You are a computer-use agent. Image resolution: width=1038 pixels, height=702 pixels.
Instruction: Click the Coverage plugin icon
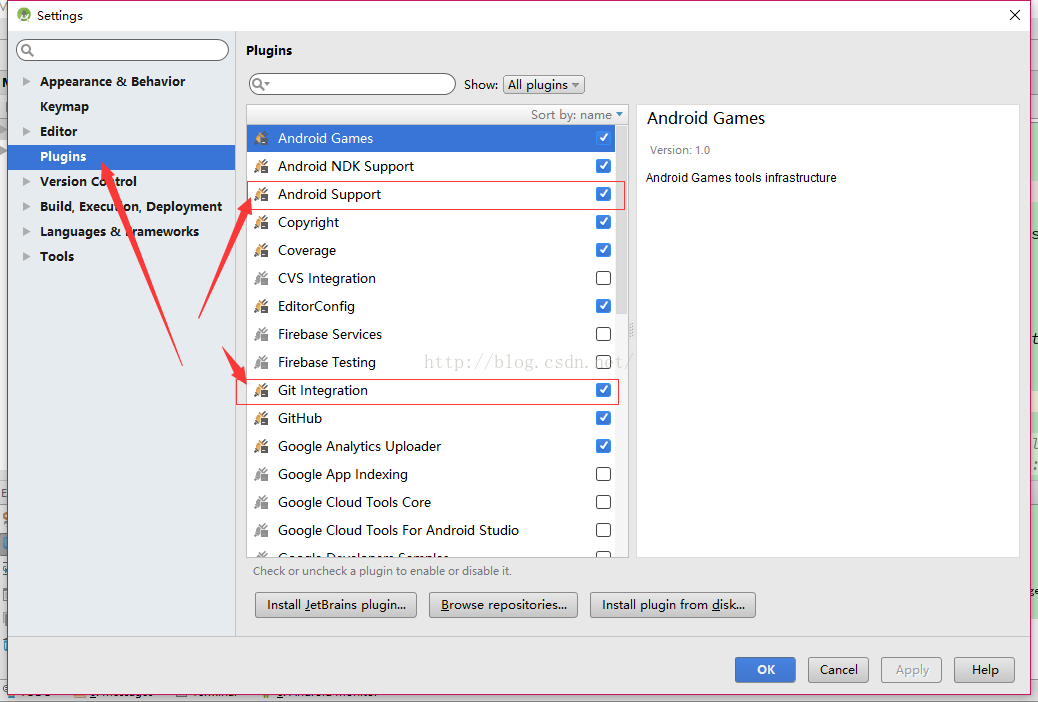261,250
